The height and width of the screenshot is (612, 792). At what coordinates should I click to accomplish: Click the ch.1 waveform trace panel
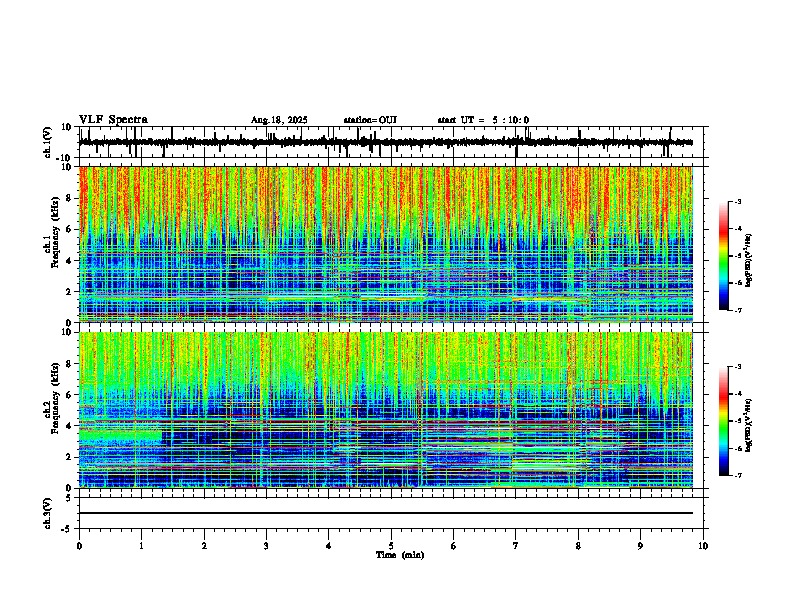pyautogui.click(x=391, y=142)
